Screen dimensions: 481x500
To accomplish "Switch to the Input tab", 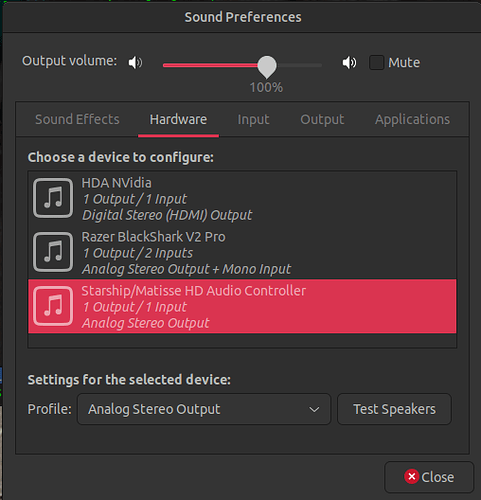I will 253,119.
